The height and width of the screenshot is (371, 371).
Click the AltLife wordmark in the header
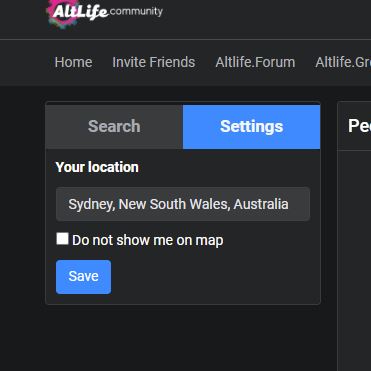(80, 12)
